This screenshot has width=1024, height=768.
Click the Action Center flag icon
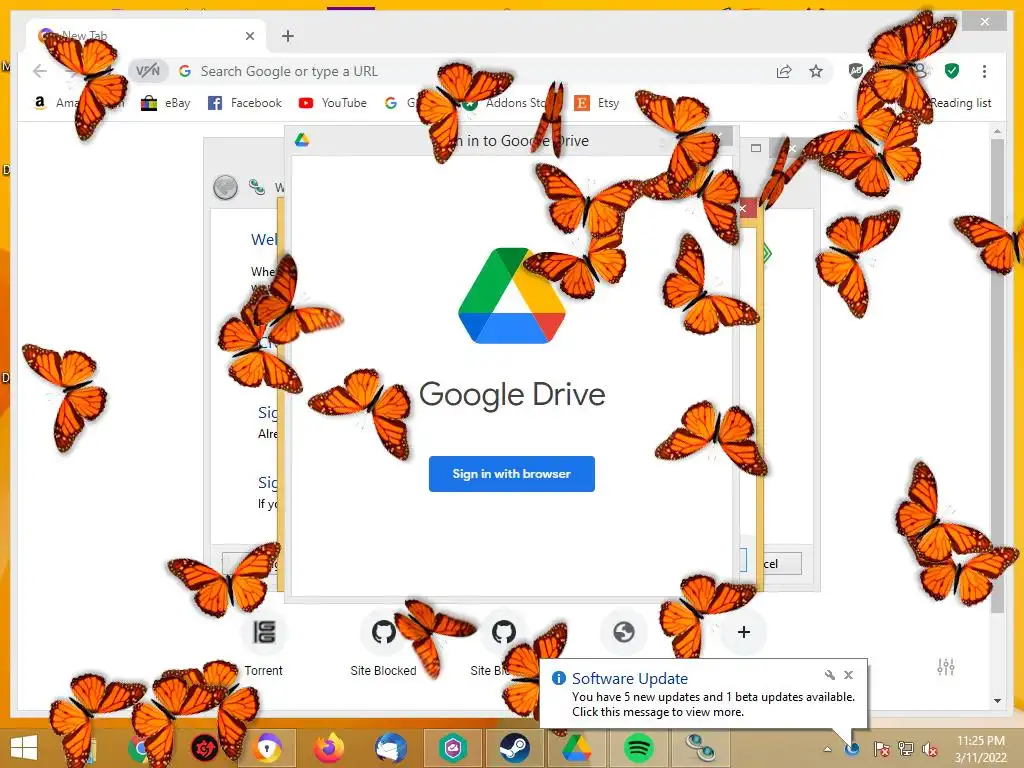tap(881, 749)
